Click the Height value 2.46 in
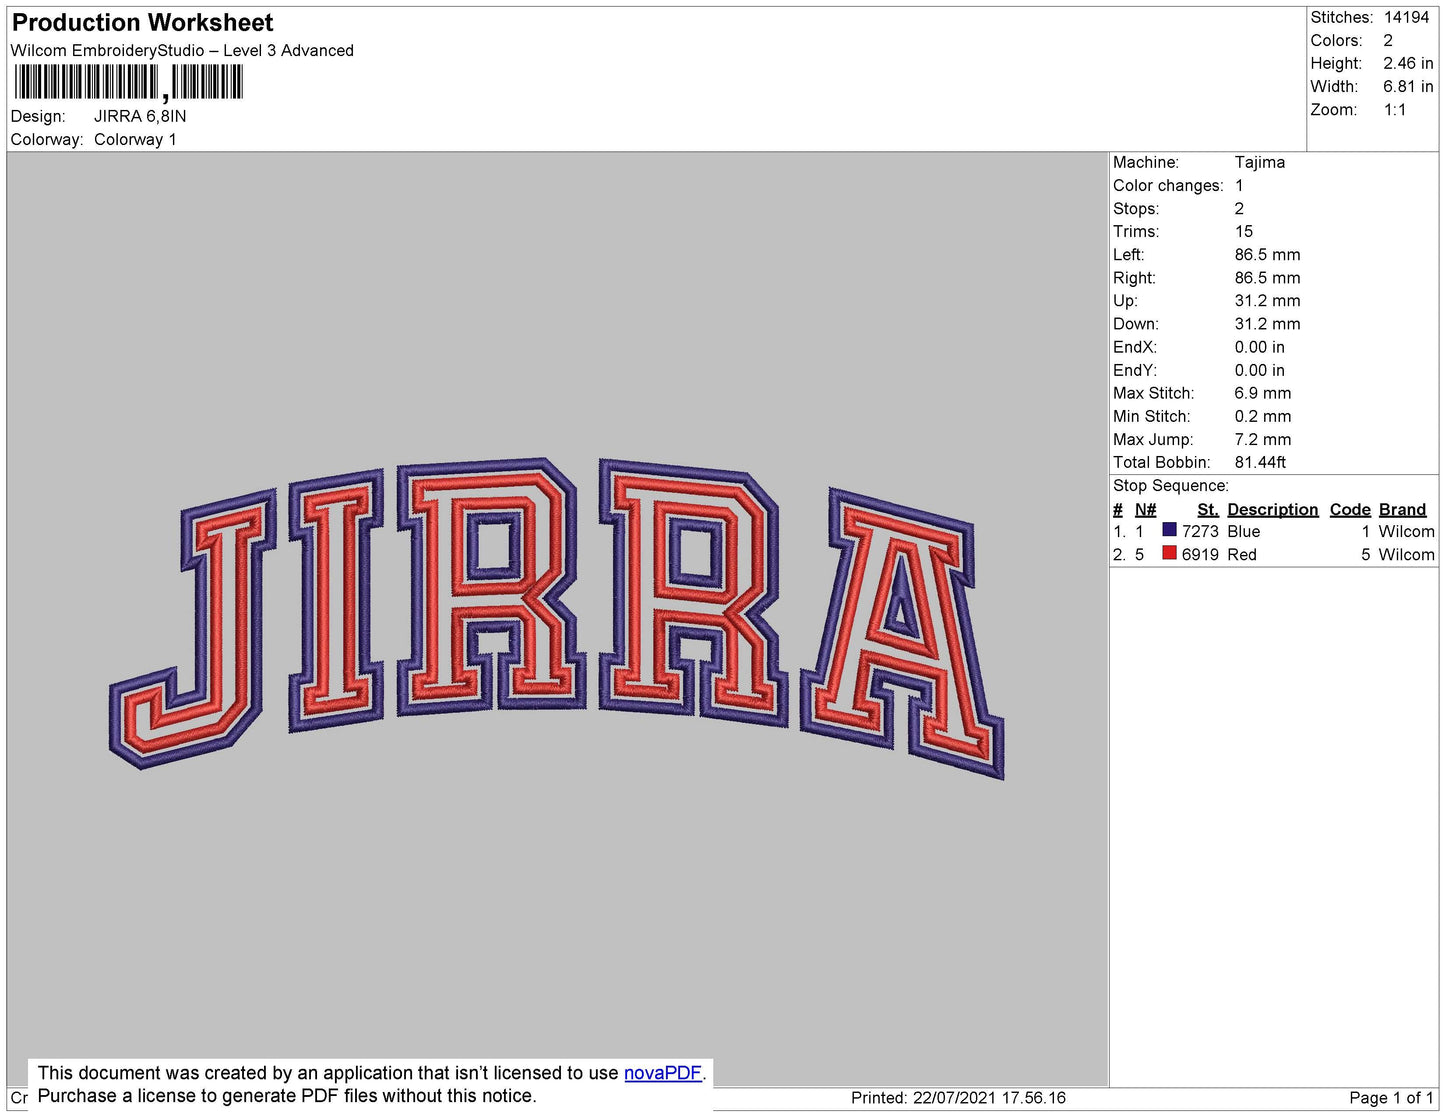 (x=1408, y=64)
